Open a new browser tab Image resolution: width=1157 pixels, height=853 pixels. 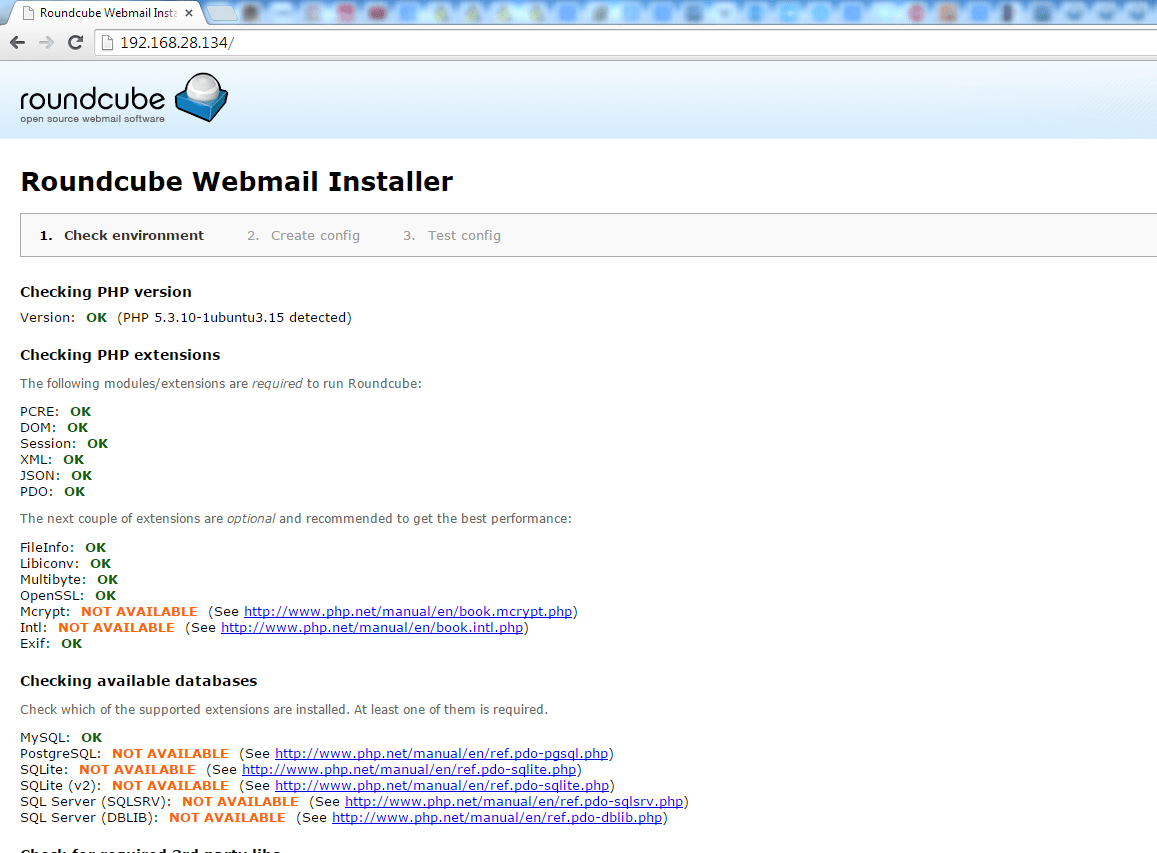220,13
